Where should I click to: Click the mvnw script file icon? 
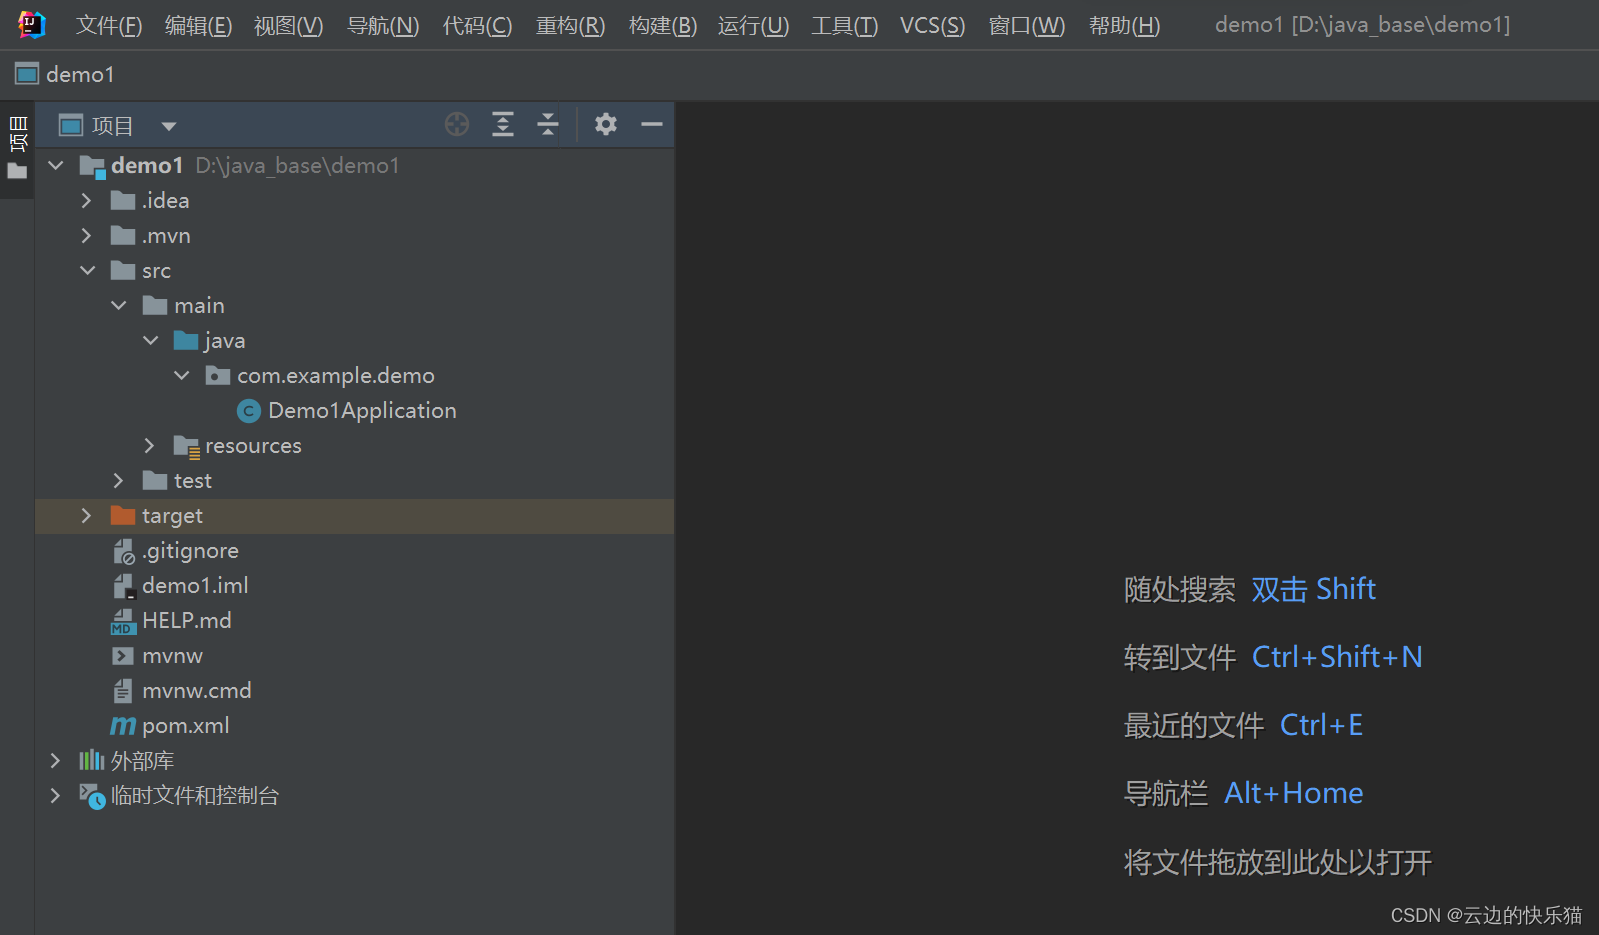[x=123, y=656]
